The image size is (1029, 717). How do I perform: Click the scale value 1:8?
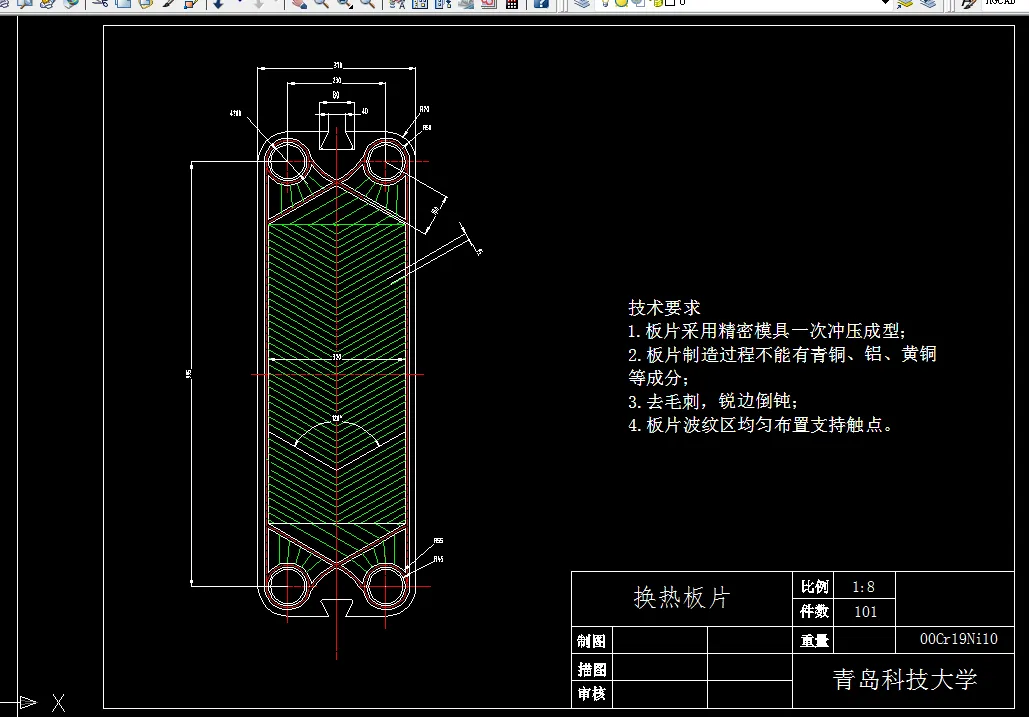[x=864, y=587]
